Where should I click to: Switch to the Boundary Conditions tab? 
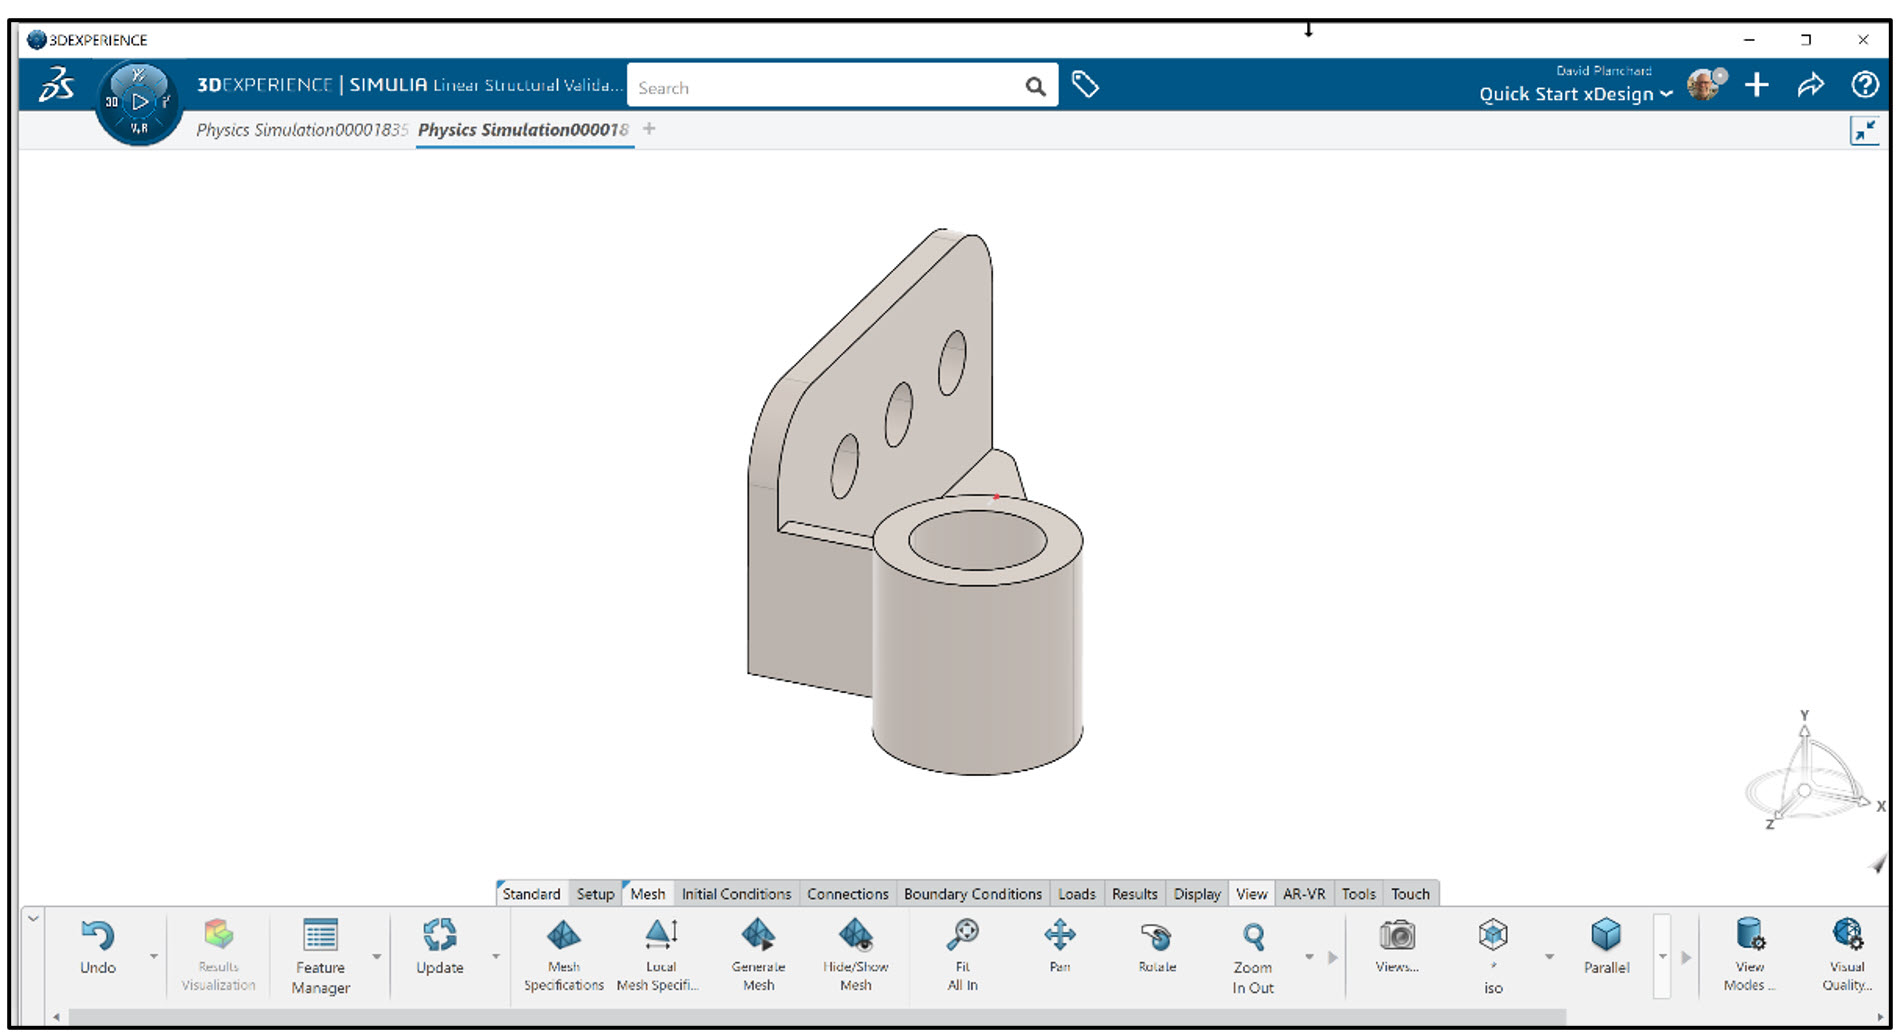972,893
